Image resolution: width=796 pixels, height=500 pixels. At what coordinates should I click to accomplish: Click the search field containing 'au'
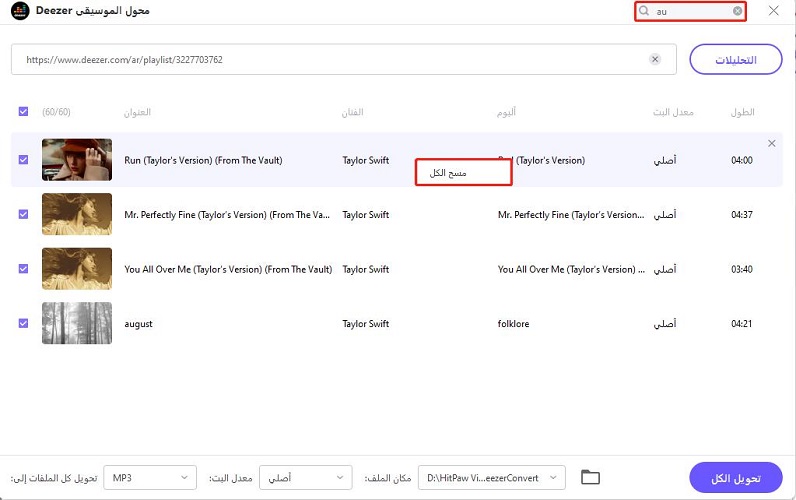(690, 11)
